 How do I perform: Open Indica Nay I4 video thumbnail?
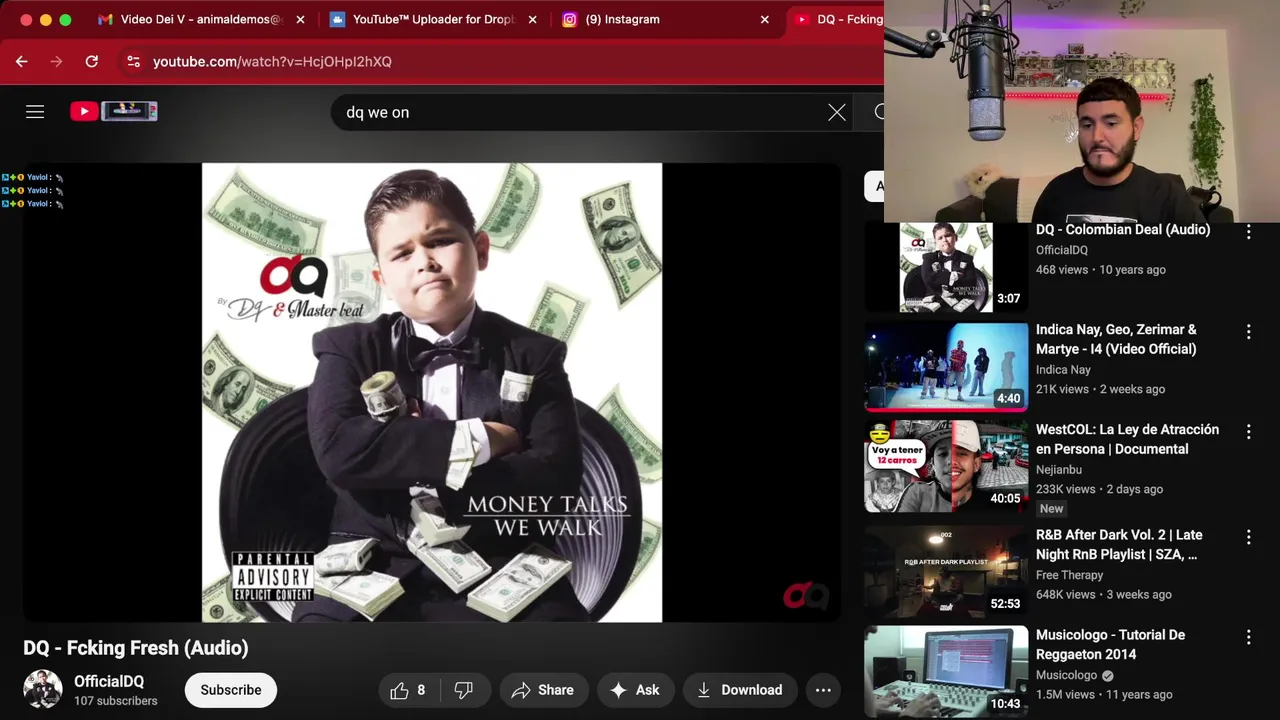tap(946, 367)
